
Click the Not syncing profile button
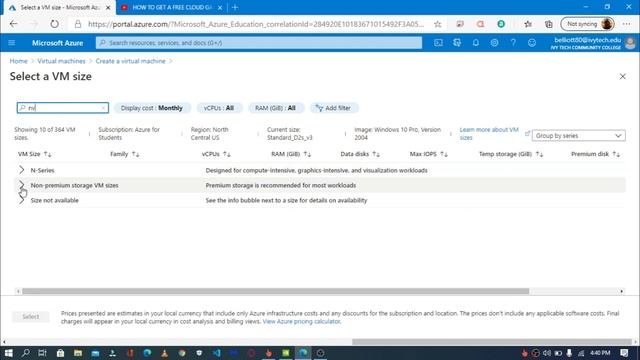[588, 24]
